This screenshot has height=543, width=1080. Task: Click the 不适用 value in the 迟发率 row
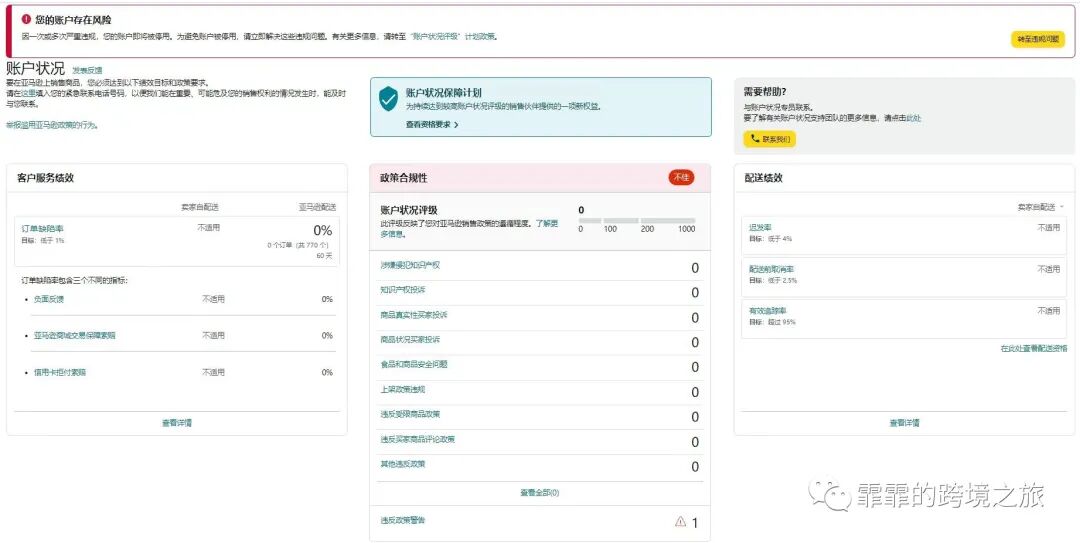[1048, 227]
